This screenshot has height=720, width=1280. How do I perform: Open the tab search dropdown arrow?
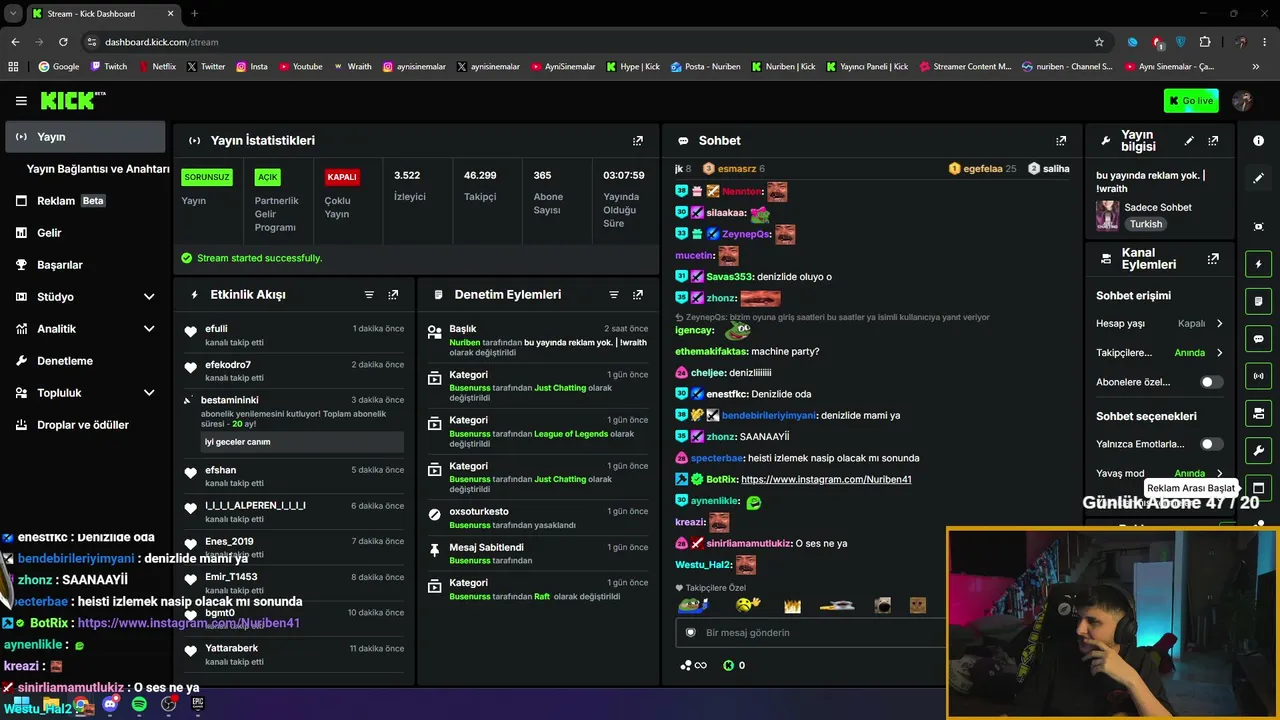click(x=13, y=13)
